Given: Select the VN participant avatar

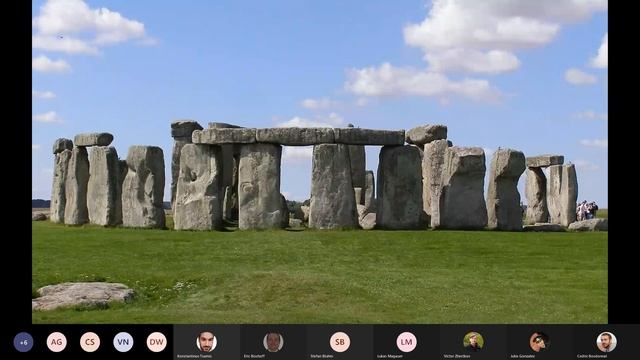Looking at the screenshot, I should [123, 342].
